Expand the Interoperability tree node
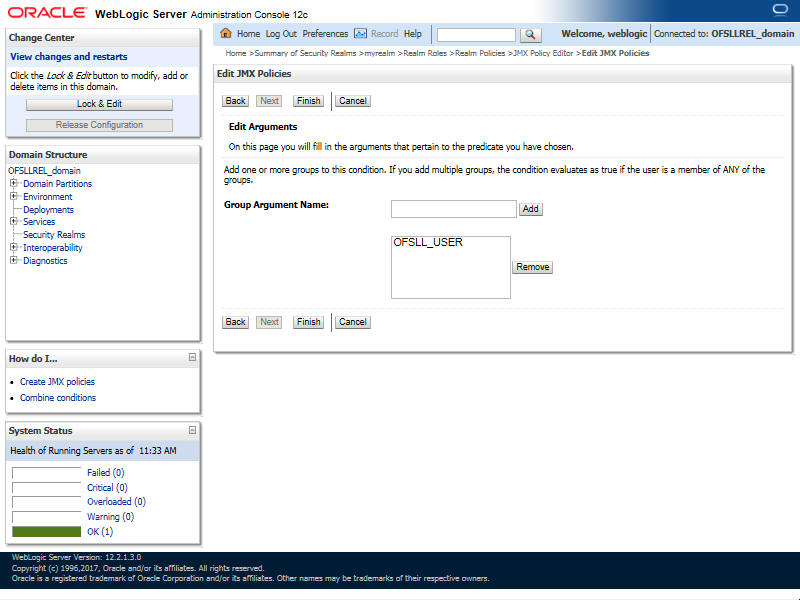This screenshot has height=600, width=800. 14,247
